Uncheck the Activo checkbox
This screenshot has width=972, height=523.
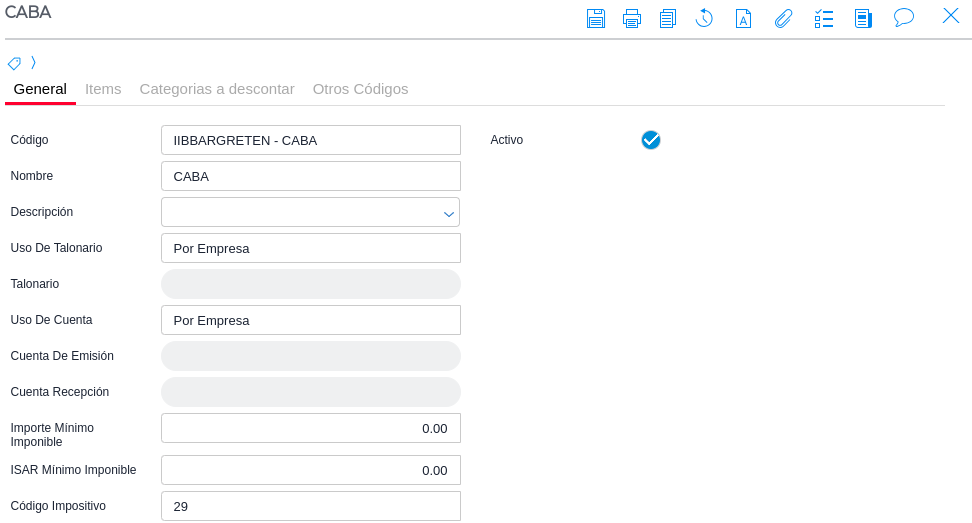[651, 140]
